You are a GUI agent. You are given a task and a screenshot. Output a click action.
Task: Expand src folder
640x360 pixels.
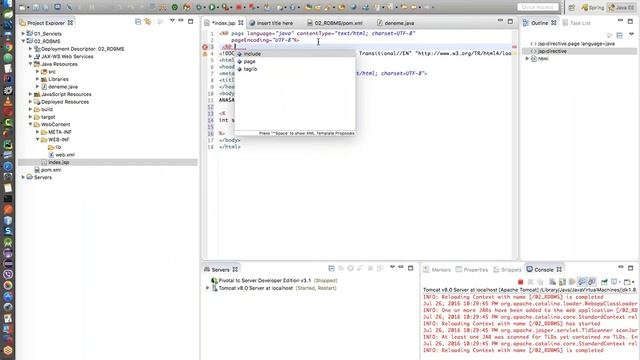pyautogui.click(x=37, y=71)
